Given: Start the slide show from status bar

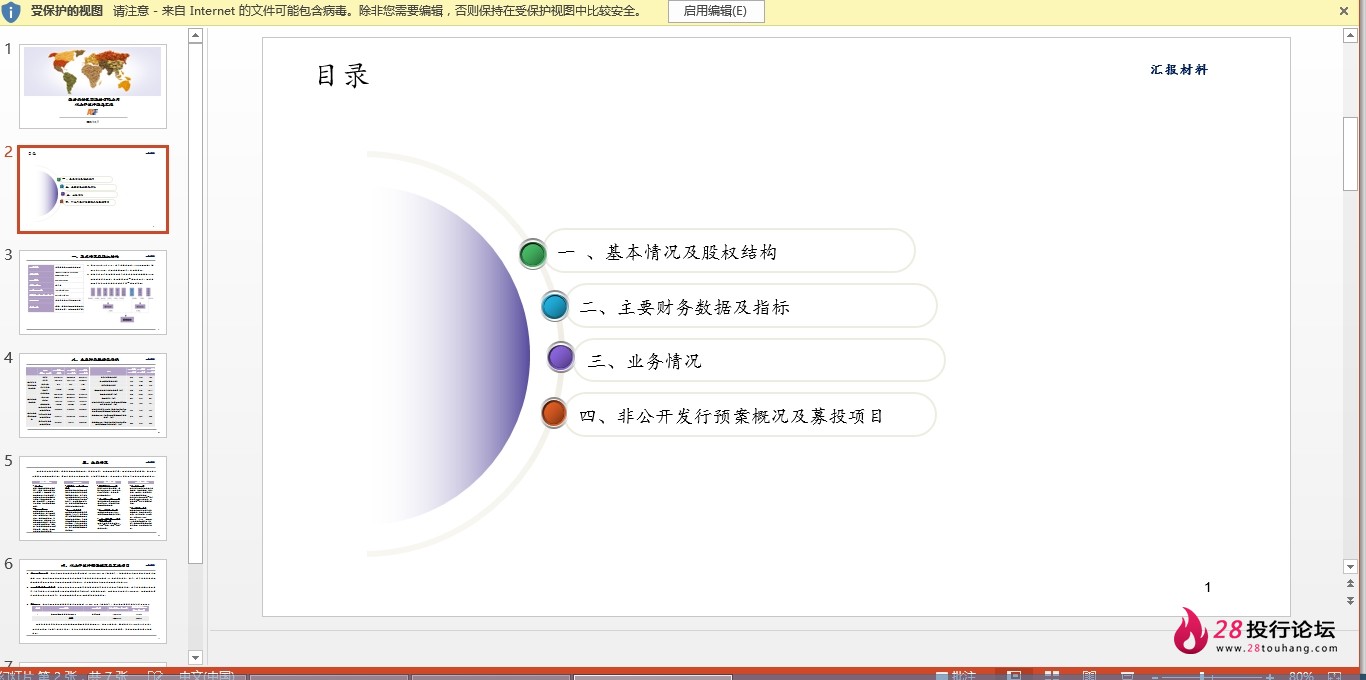Looking at the screenshot, I should 1127,676.
